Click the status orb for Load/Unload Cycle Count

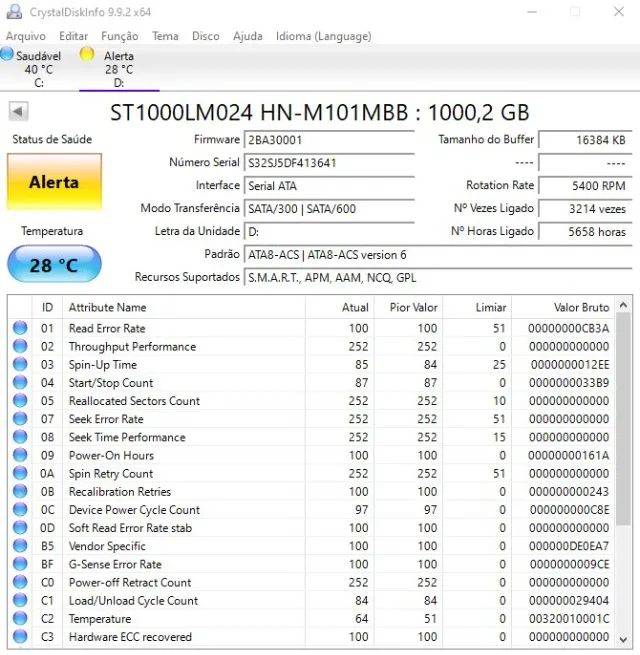[x=20, y=600]
